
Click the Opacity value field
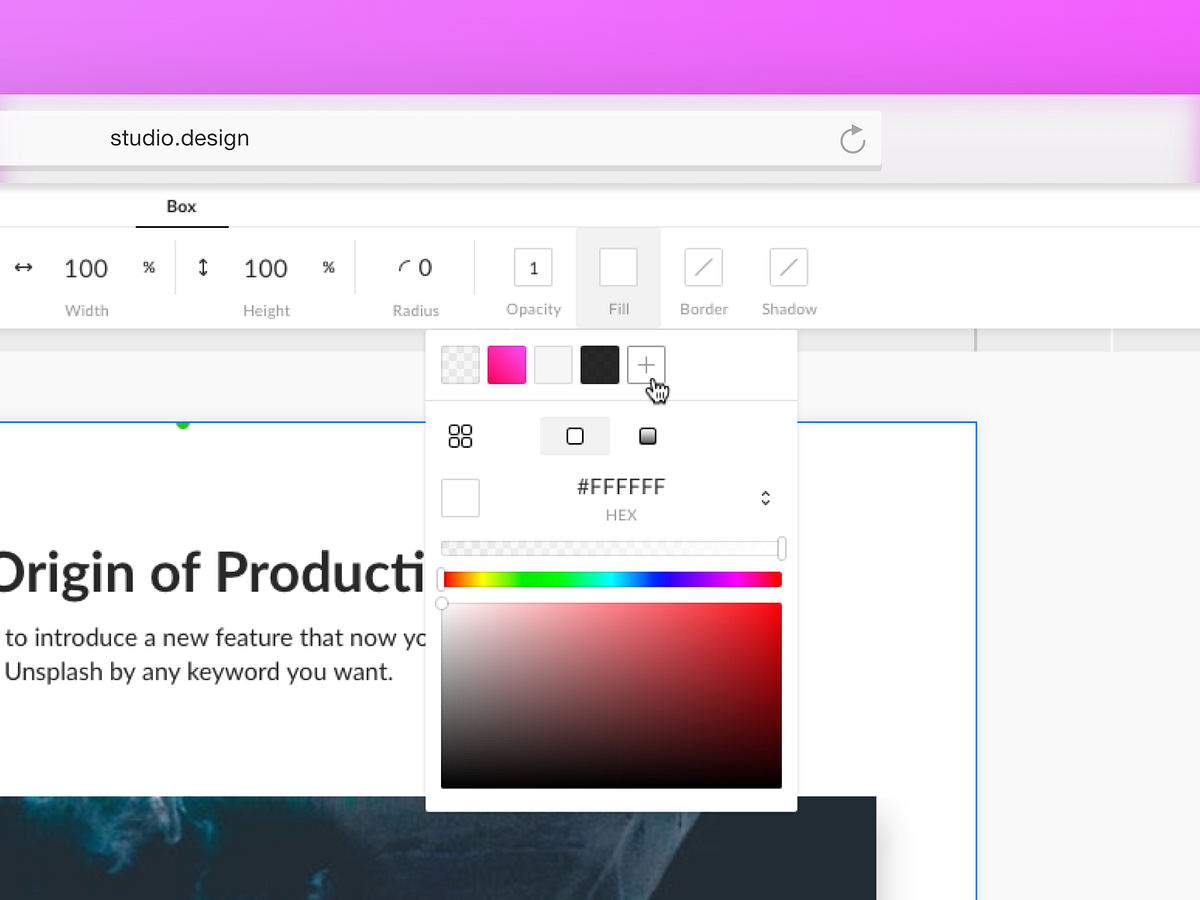pyautogui.click(x=533, y=267)
